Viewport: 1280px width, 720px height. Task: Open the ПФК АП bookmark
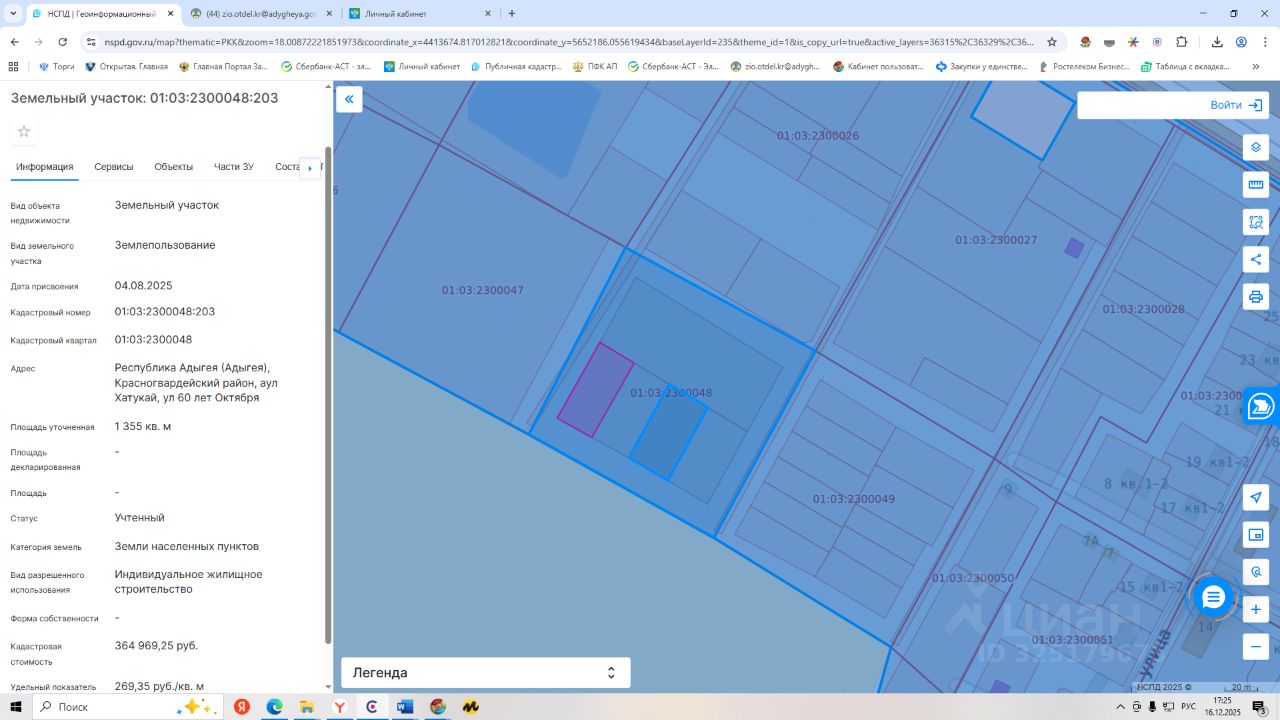(x=595, y=67)
